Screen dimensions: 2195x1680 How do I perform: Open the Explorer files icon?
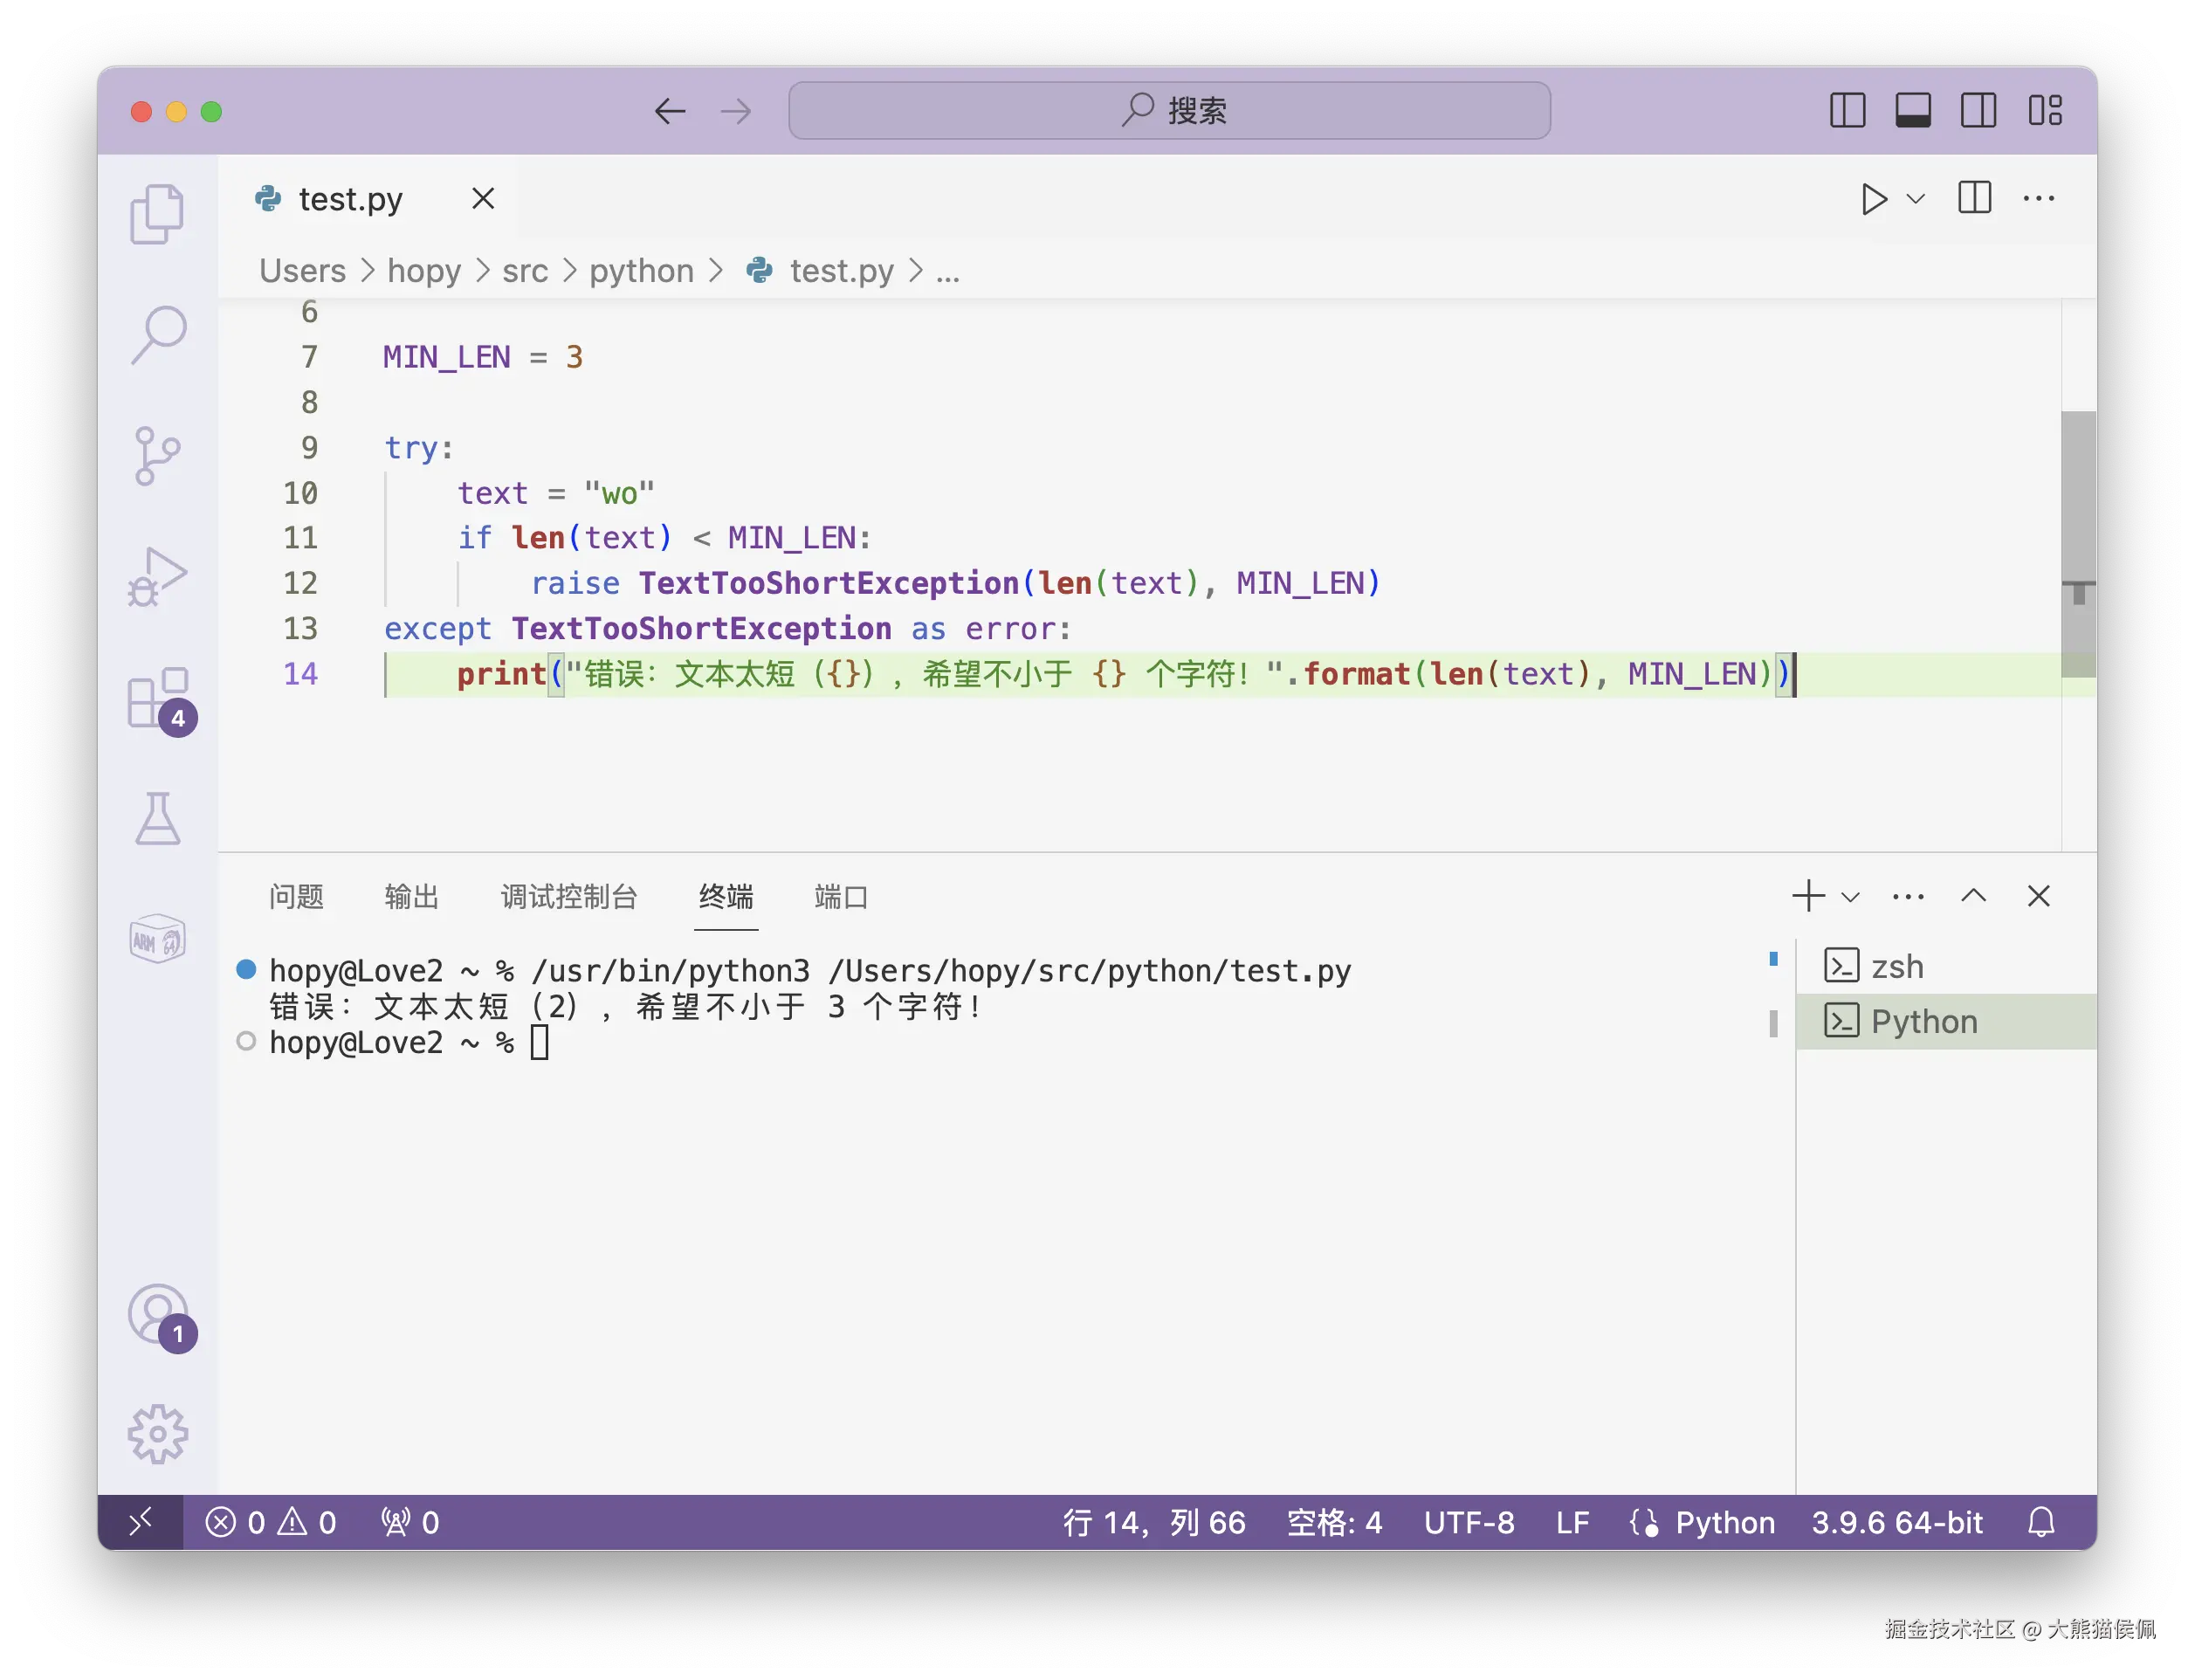(x=157, y=213)
